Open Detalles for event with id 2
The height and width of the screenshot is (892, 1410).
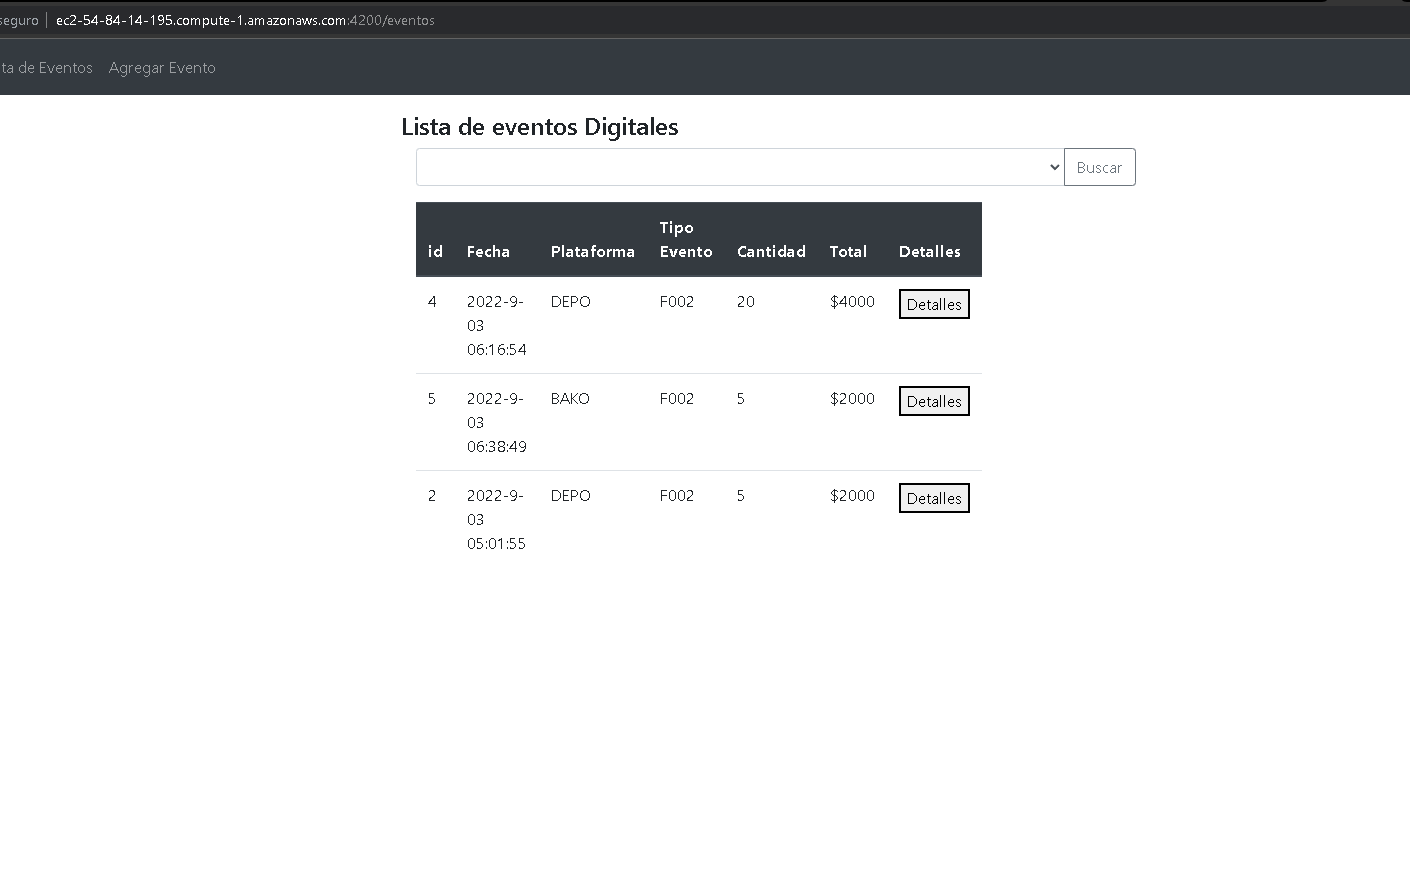click(x=933, y=497)
